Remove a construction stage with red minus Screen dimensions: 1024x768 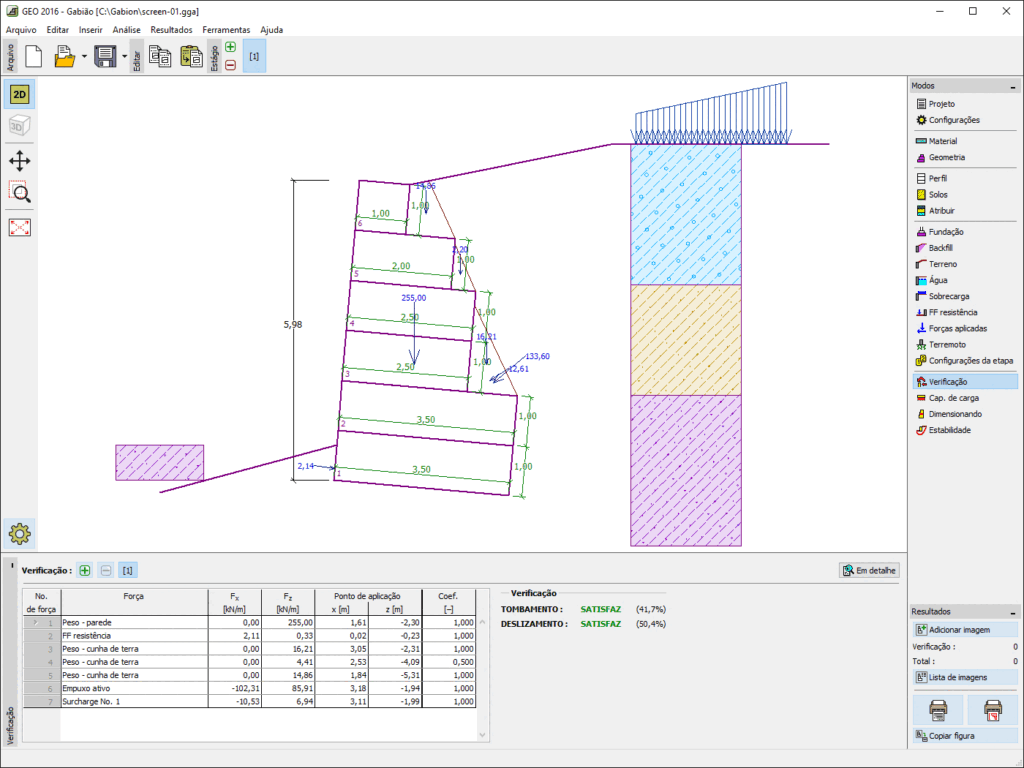pyautogui.click(x=231, y=65)
